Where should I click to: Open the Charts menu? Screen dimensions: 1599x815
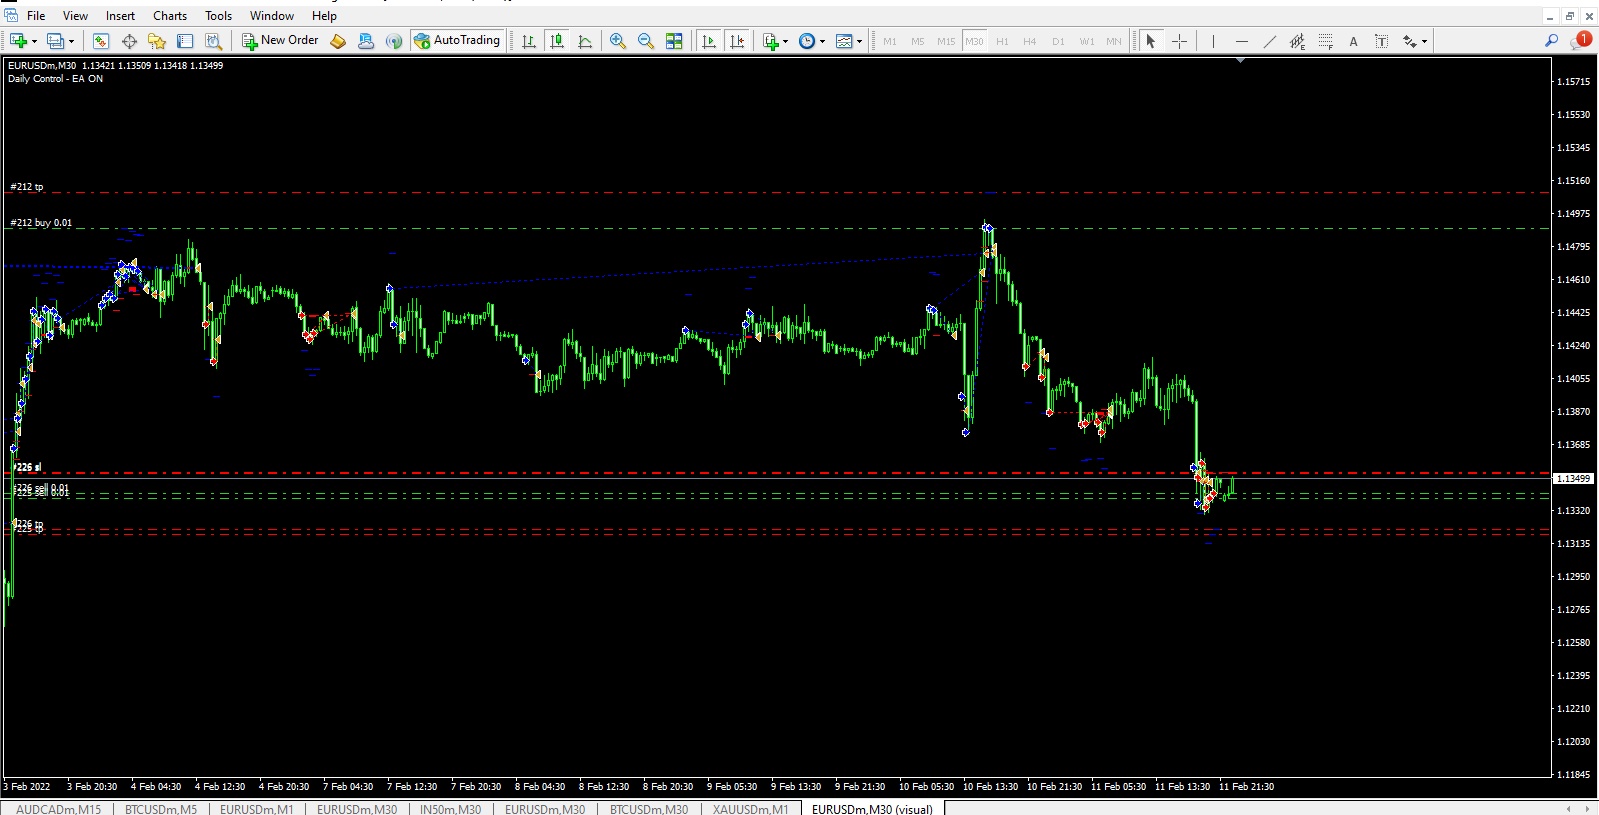tap(169, 15)
